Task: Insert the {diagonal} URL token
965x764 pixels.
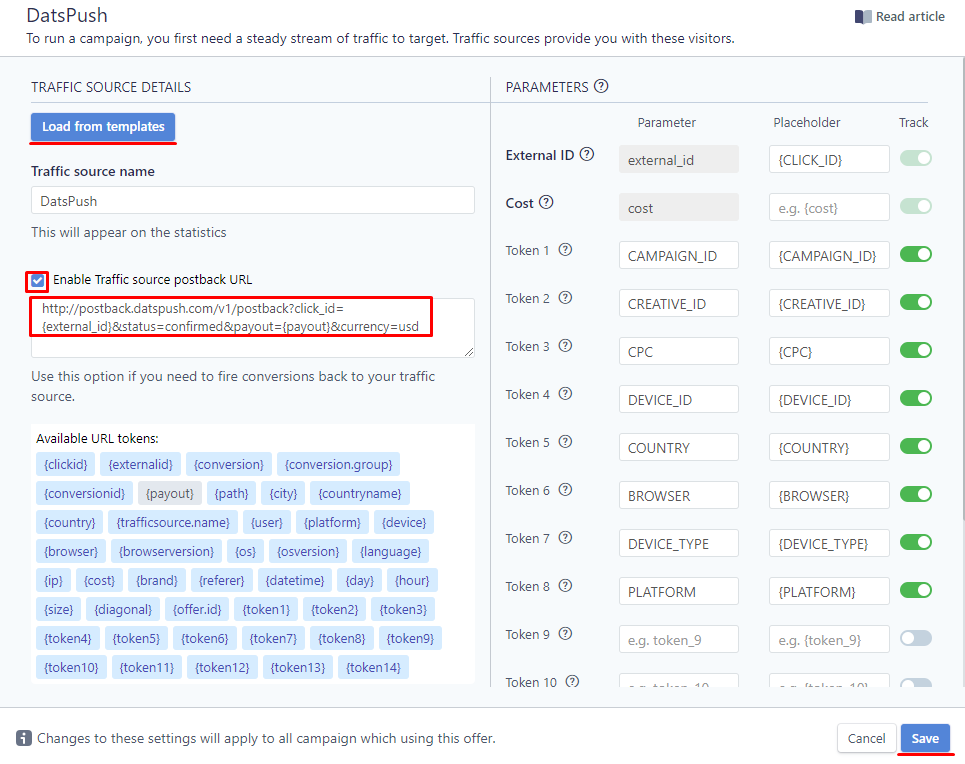Action: (123, 609)
